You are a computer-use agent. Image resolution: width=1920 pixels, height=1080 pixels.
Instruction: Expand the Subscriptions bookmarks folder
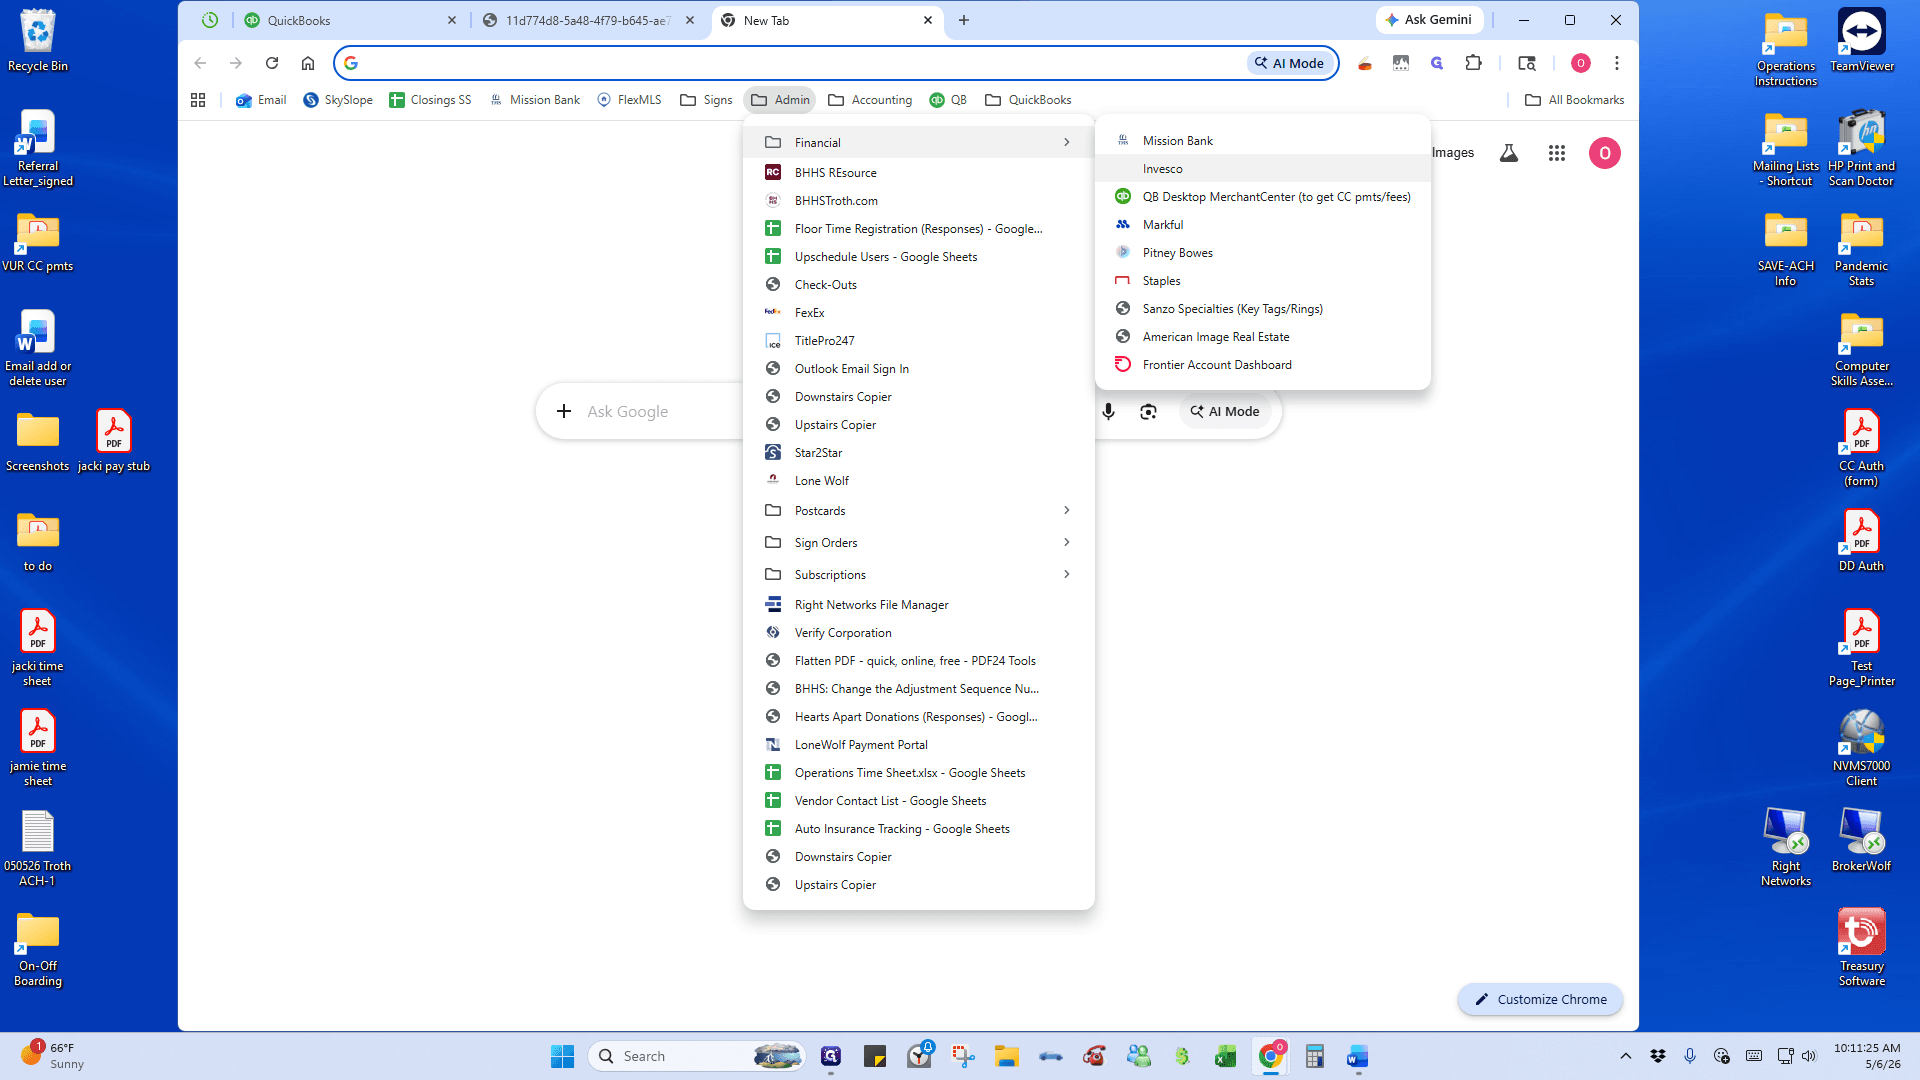918,574
